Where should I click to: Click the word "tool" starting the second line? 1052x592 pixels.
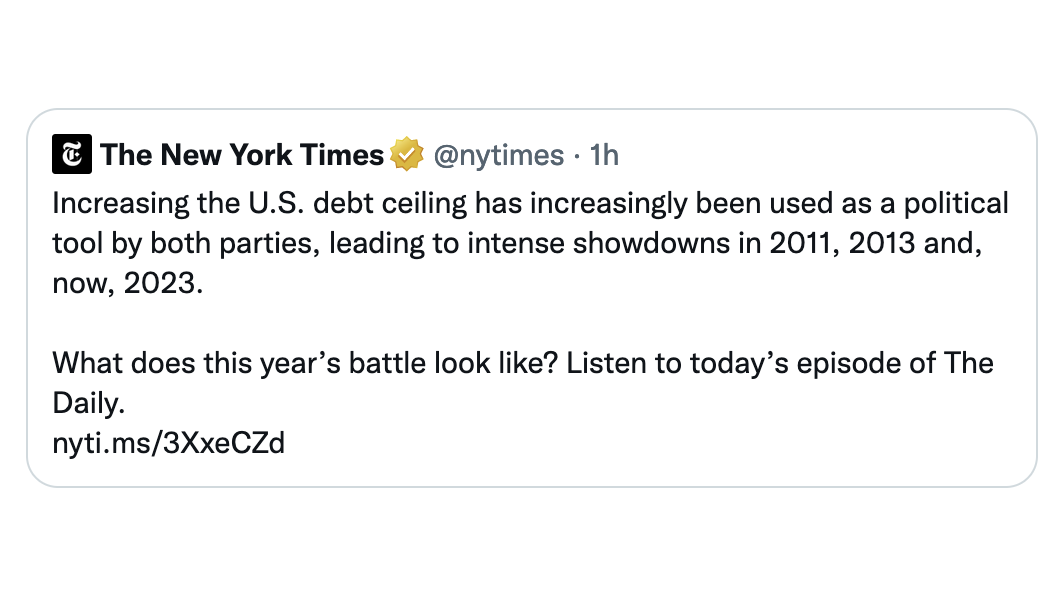(x=73, y=244)
